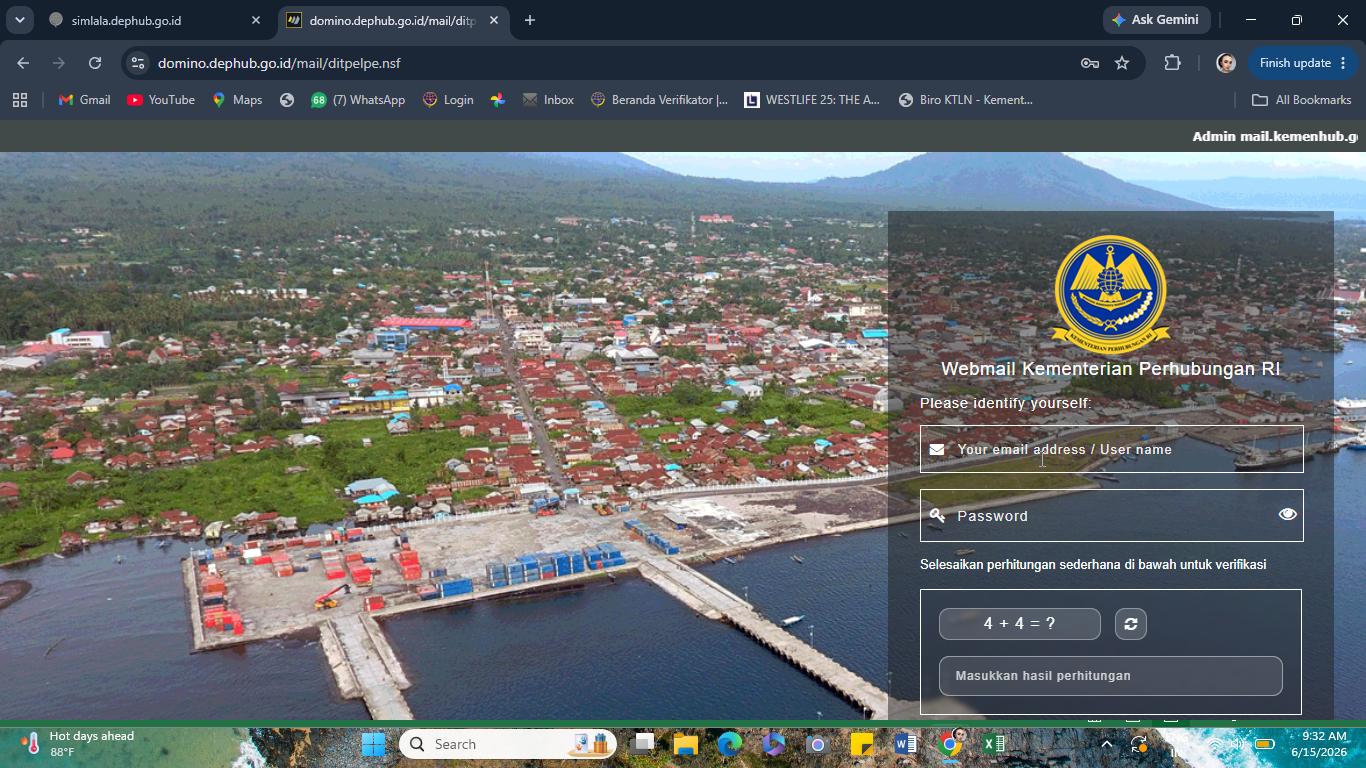Open the weather widget Hot days ahead
This screenshot has width=1366, height=768.
[78, 744]
